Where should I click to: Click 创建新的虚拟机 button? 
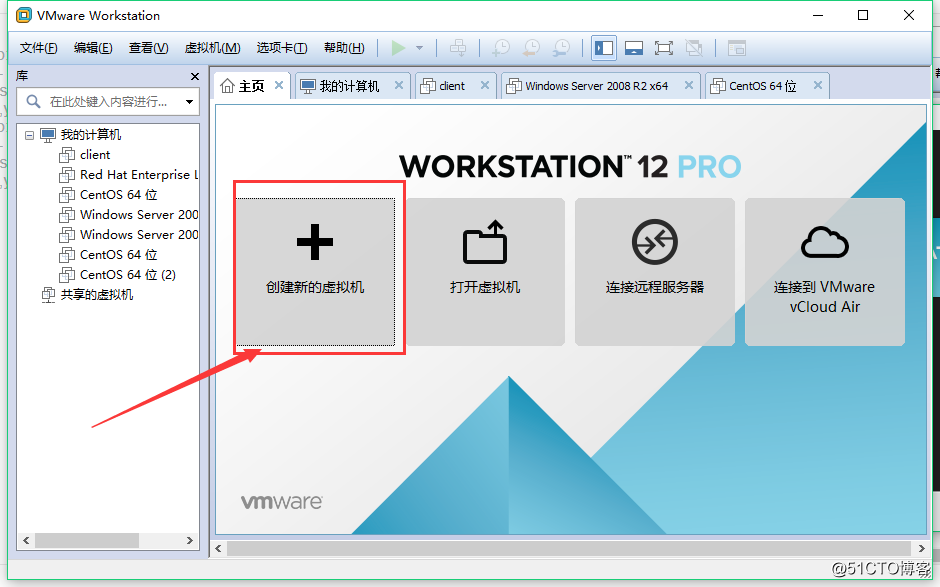coord(315,272)
